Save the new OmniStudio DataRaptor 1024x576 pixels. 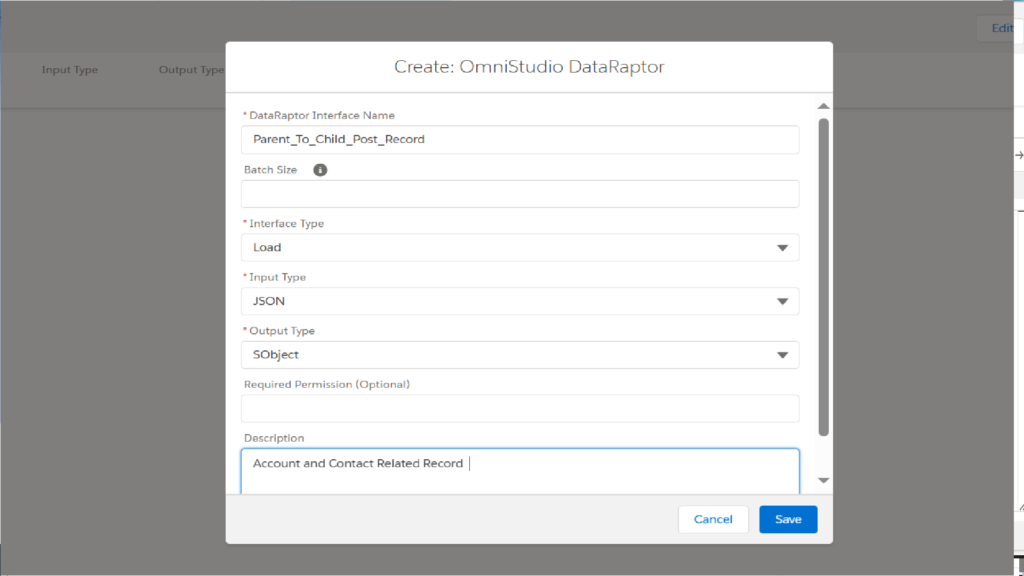coord(788,519)
